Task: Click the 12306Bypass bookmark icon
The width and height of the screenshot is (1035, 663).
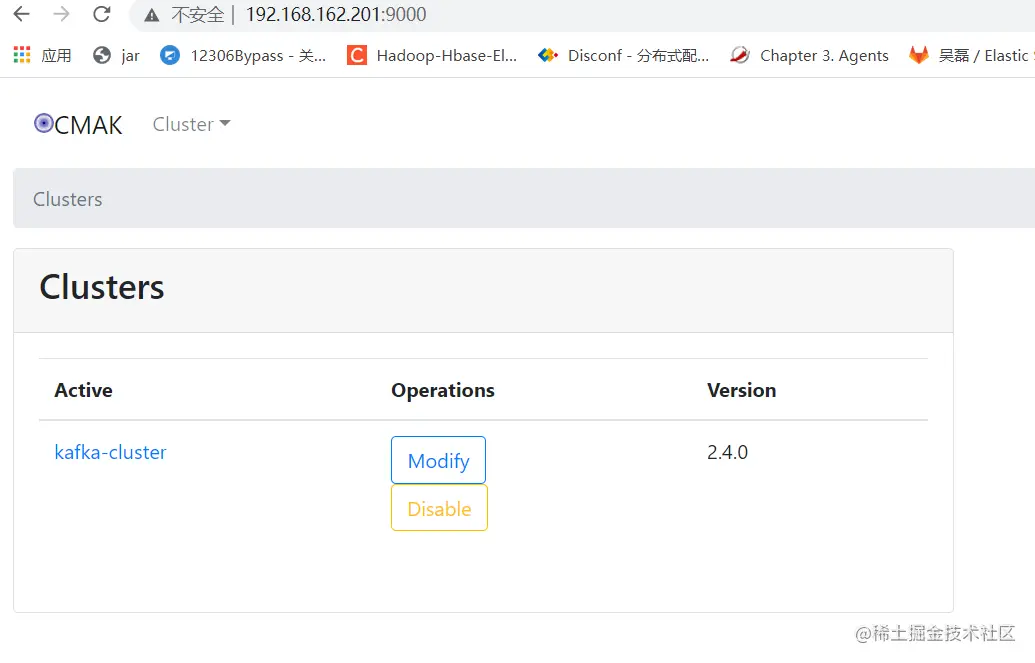Action: pos(170,55)
